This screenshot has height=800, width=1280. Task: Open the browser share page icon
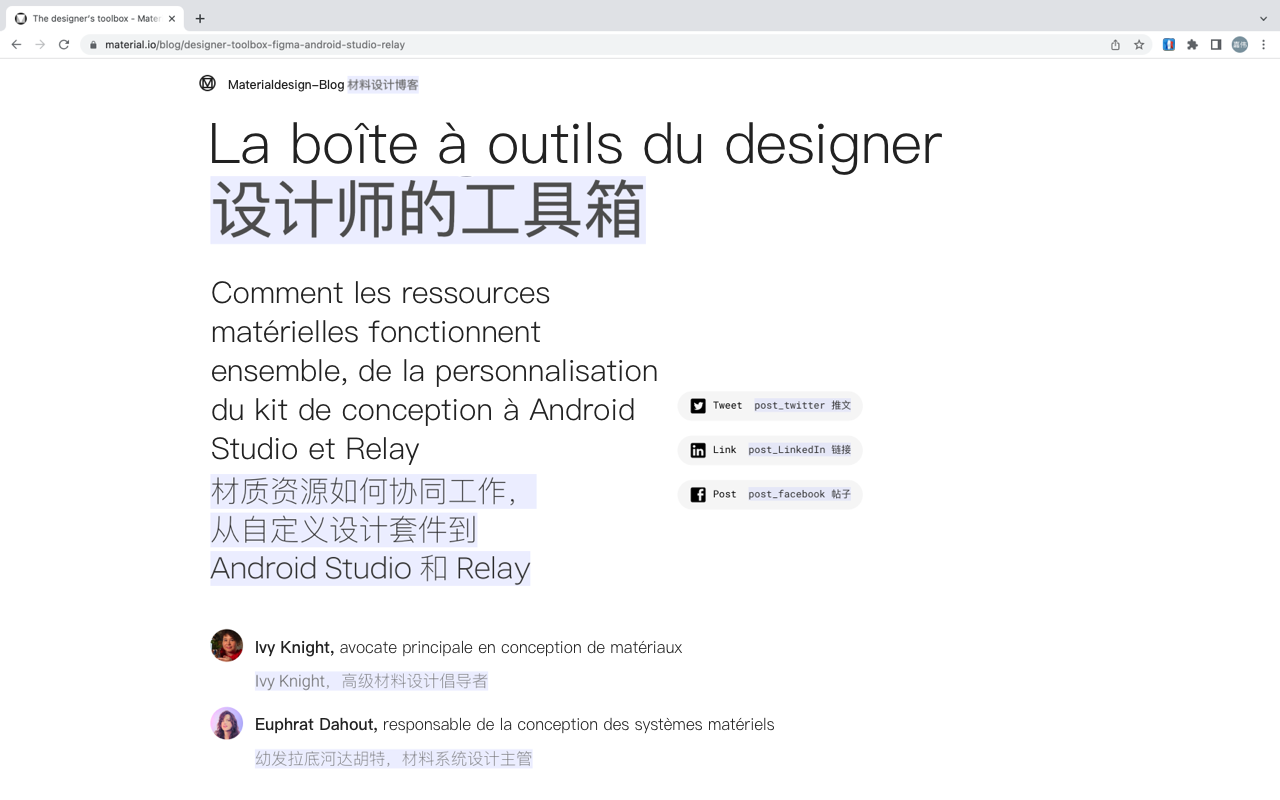click(1115, 45)
